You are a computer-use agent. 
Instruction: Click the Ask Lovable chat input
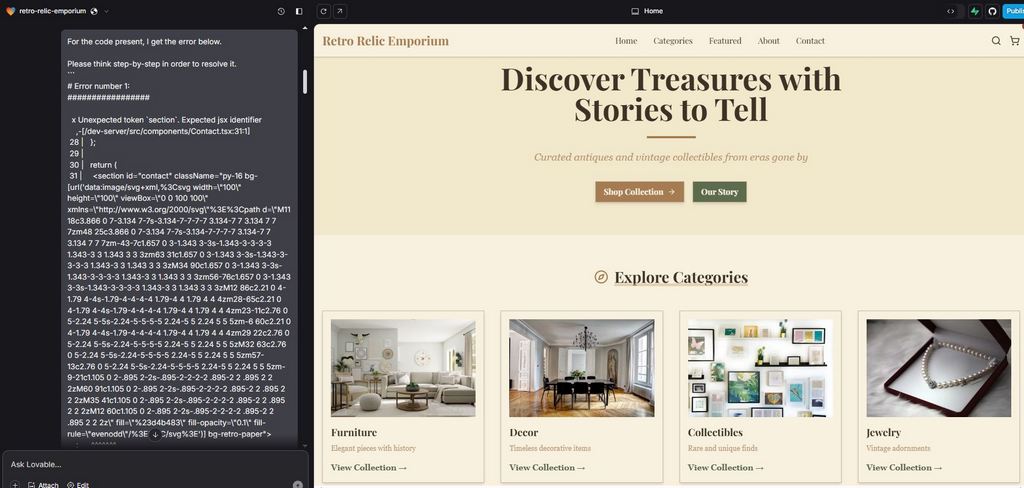(155, 464)
